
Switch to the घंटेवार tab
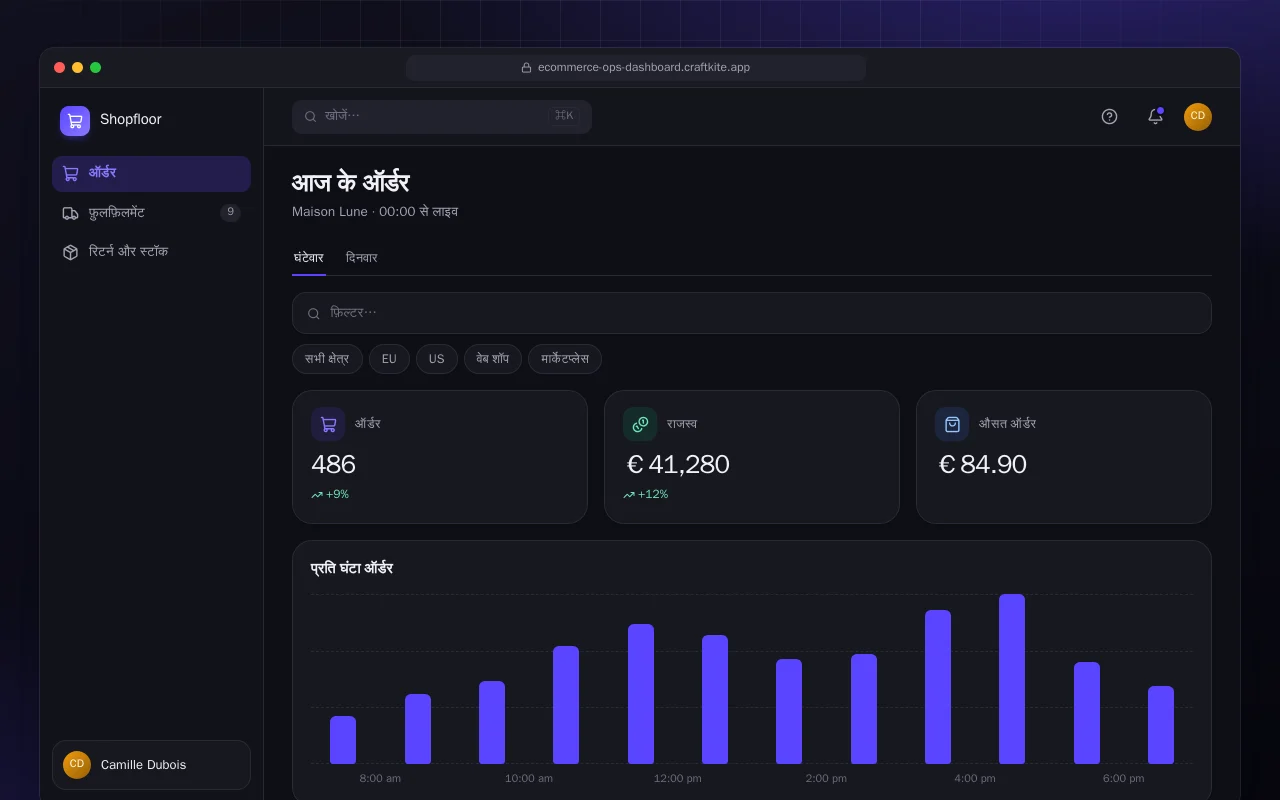click(x=309, y=258)
